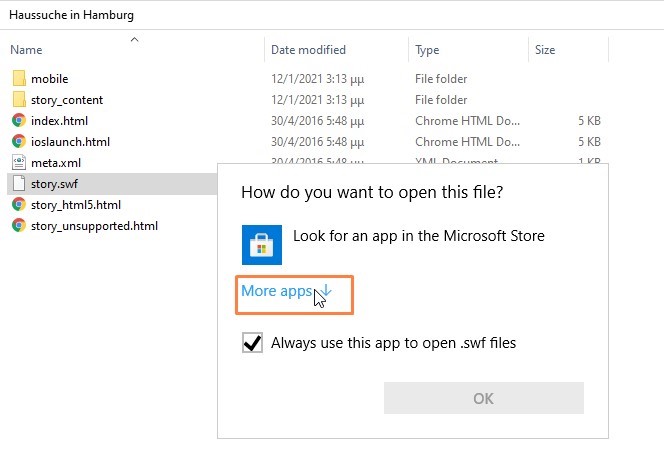
Task: Click the Chrome icon beside story_html5.html
Action: 18,205
